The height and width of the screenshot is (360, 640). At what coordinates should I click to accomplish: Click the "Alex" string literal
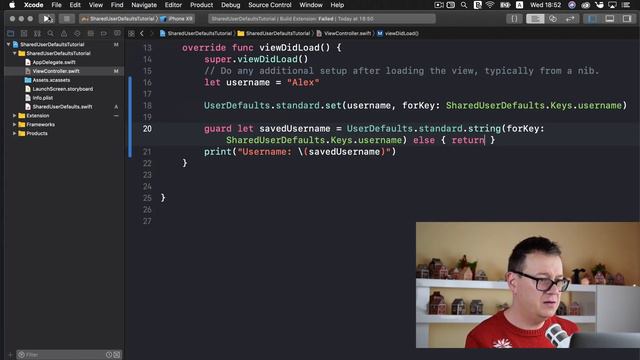(x=303, y=82)
